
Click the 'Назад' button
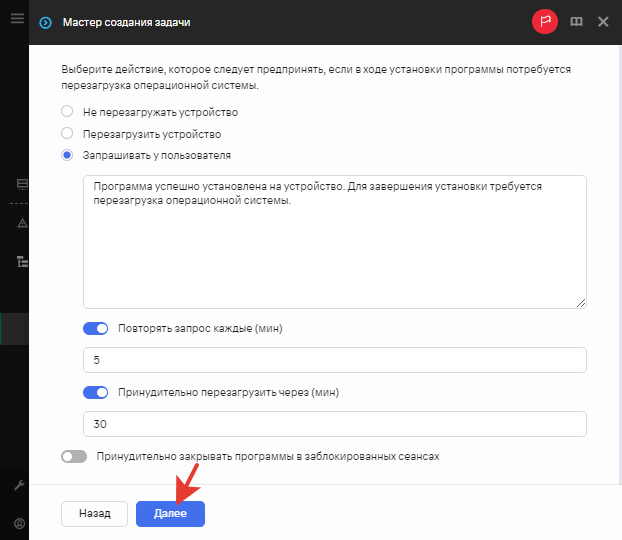(94, 514)
